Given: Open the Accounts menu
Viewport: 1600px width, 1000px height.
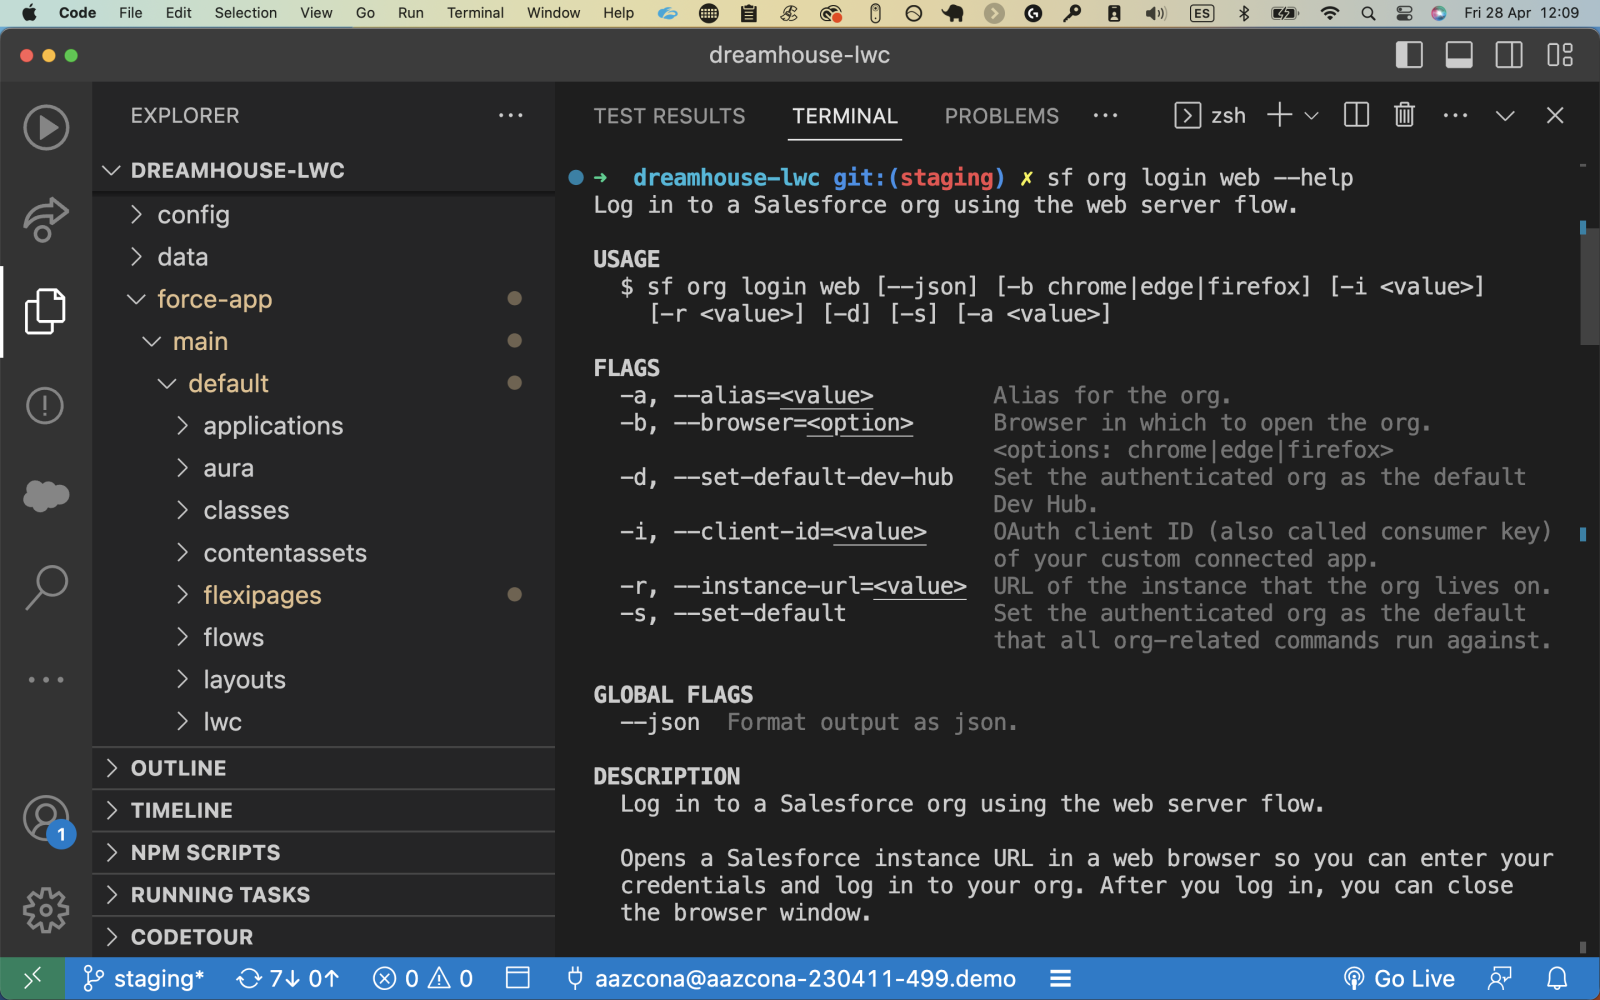Looking at the screenshot, I should click(46, 819).
